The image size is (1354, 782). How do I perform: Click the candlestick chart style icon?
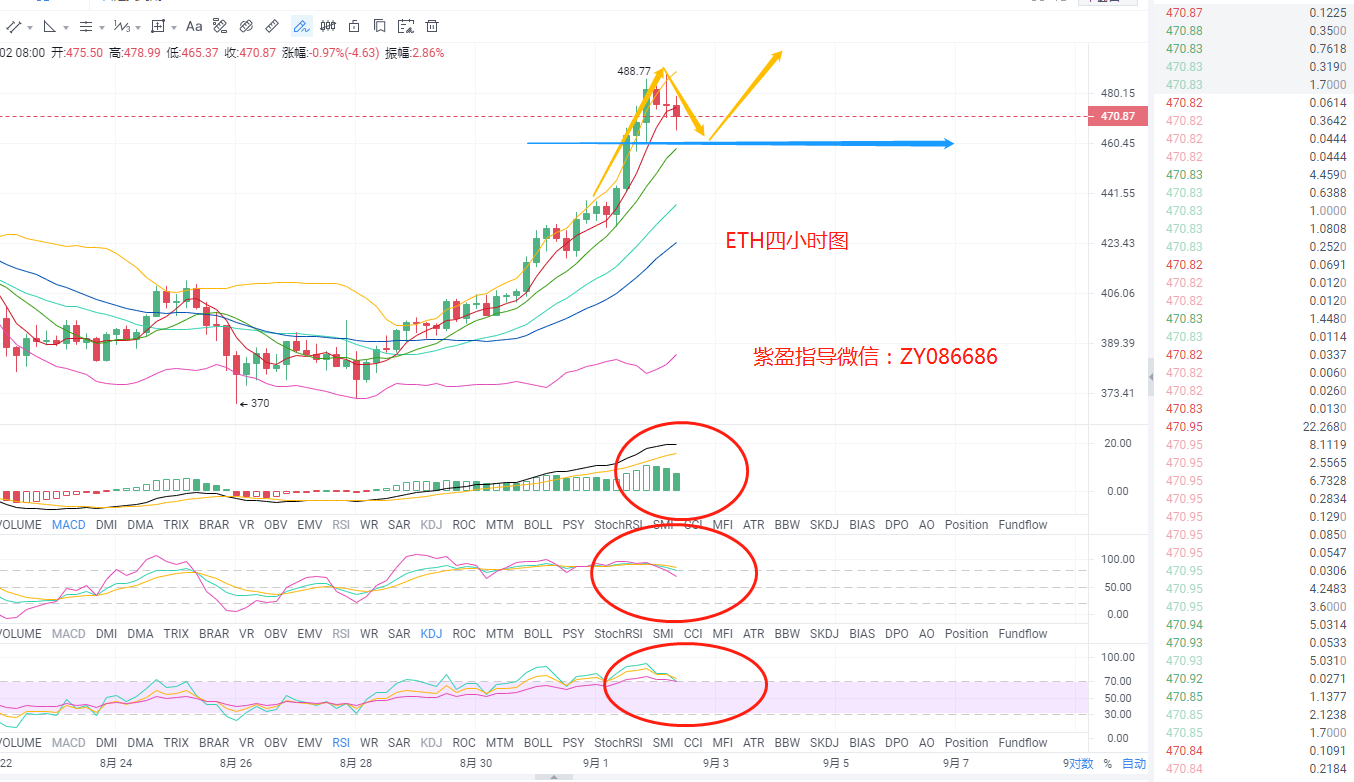coord(328,26)
